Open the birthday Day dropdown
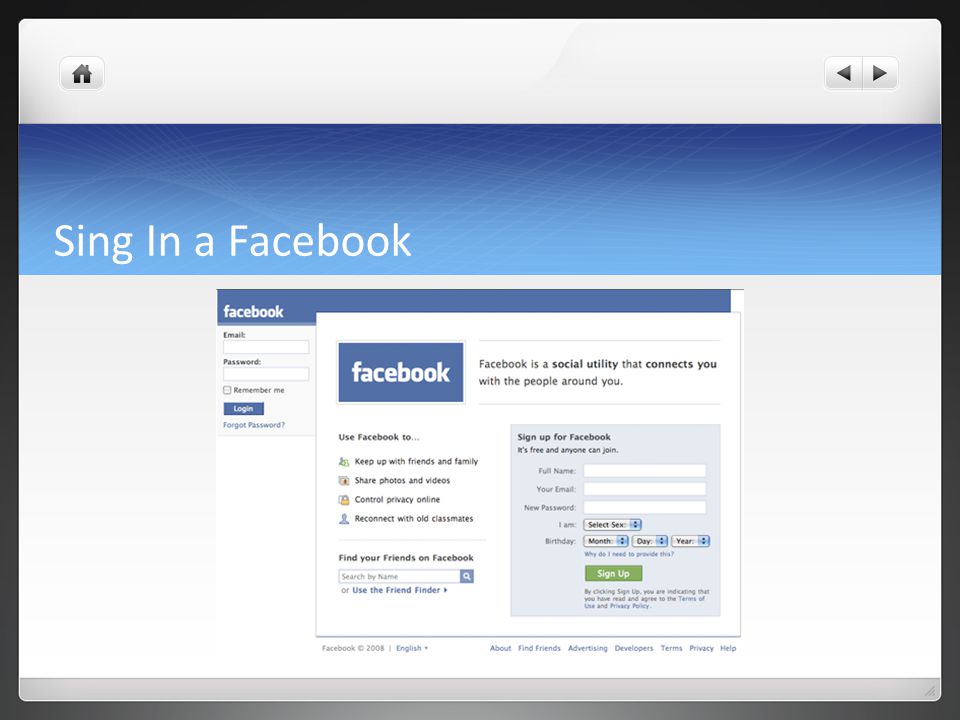Image resolution: width=960 pixels, height=720 pixels. pos(650,541)
